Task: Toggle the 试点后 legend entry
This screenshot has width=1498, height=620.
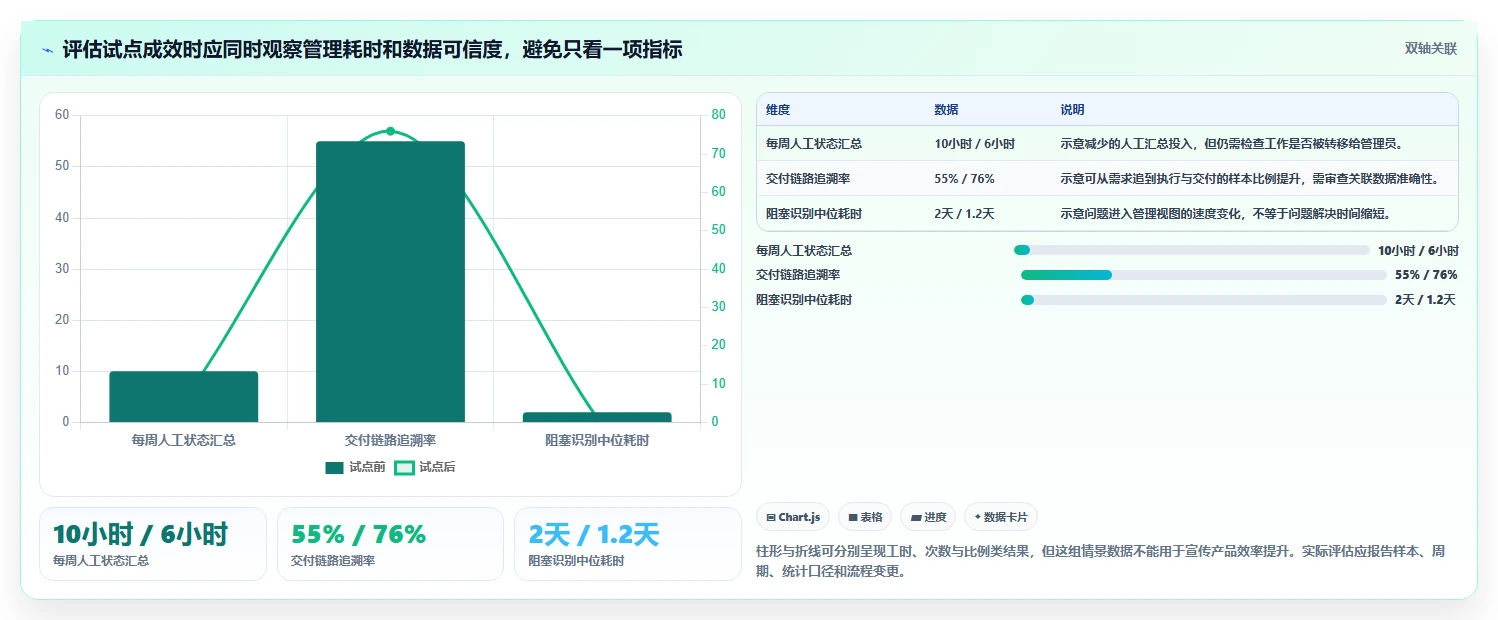Action: (425, 467)
